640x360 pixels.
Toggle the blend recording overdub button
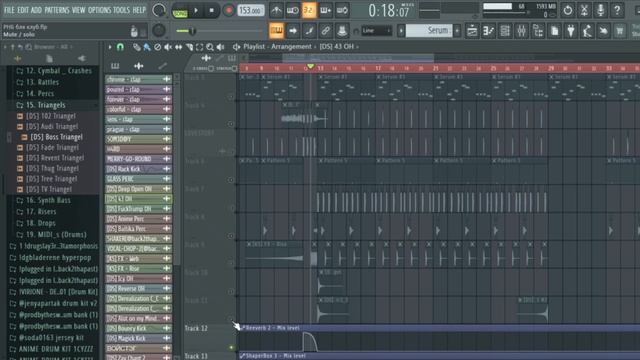tap(326, 11)
